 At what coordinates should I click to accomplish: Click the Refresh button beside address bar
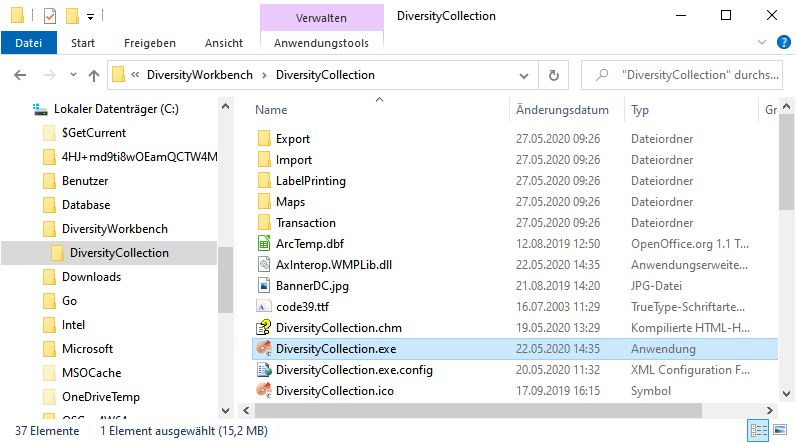click(x=553, y=75)
